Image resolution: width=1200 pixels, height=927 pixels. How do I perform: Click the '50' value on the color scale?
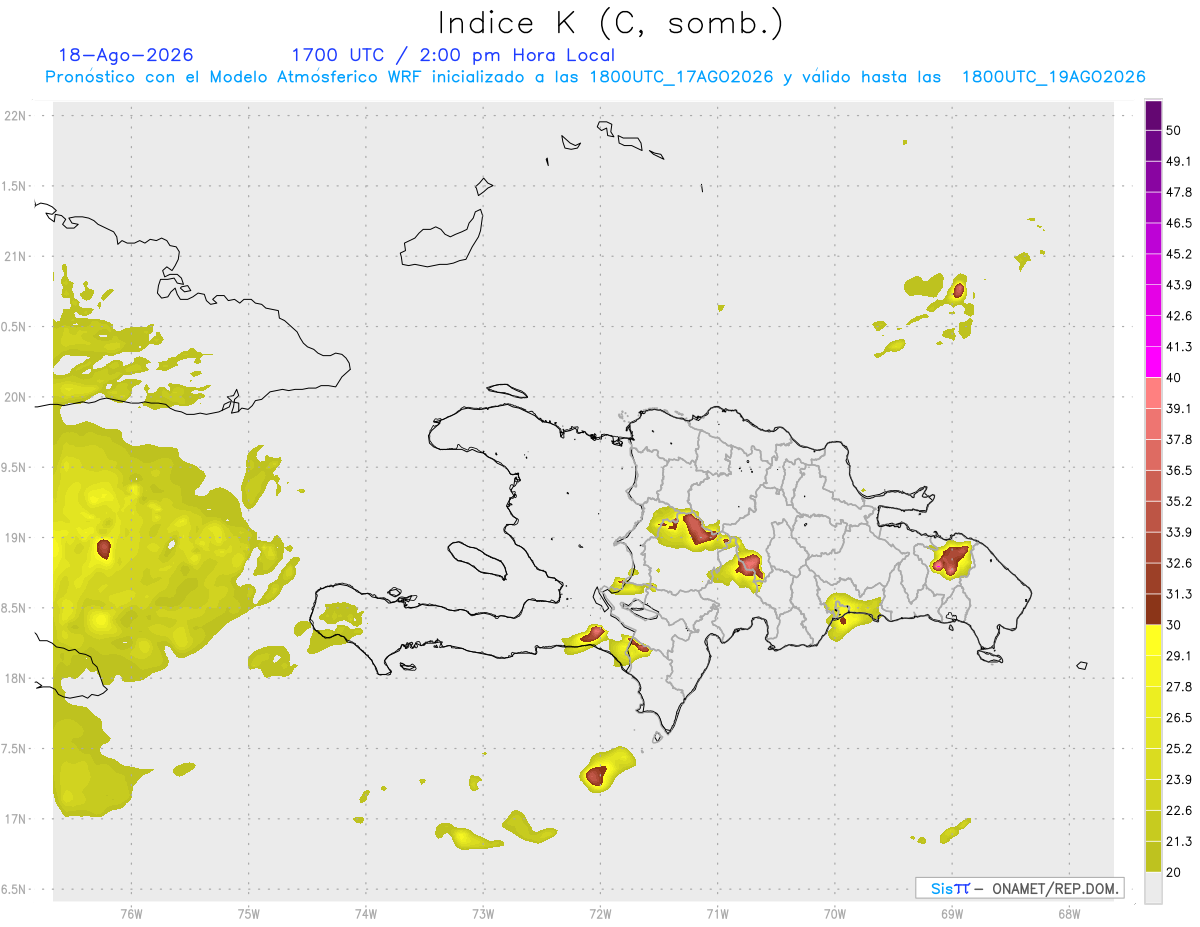tap(1174, 130)
